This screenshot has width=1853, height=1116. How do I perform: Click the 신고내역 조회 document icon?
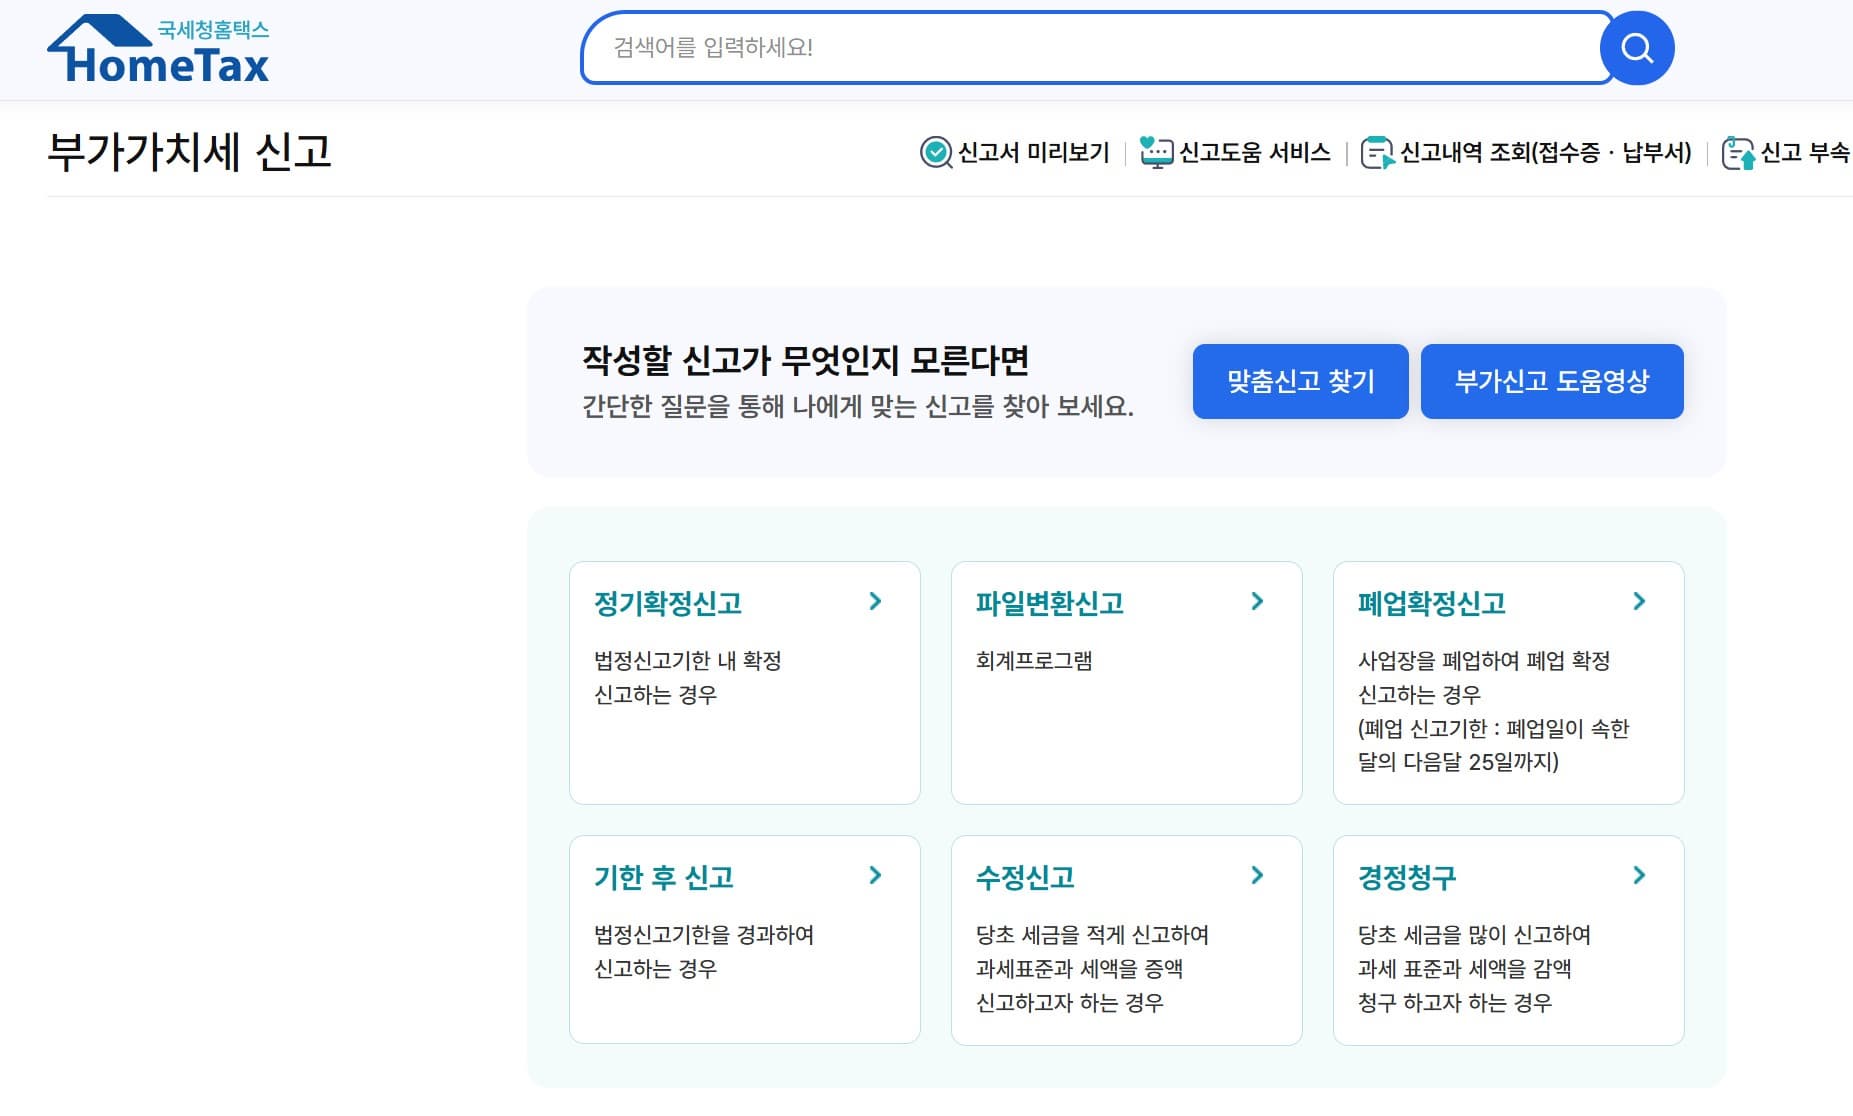1378,152
